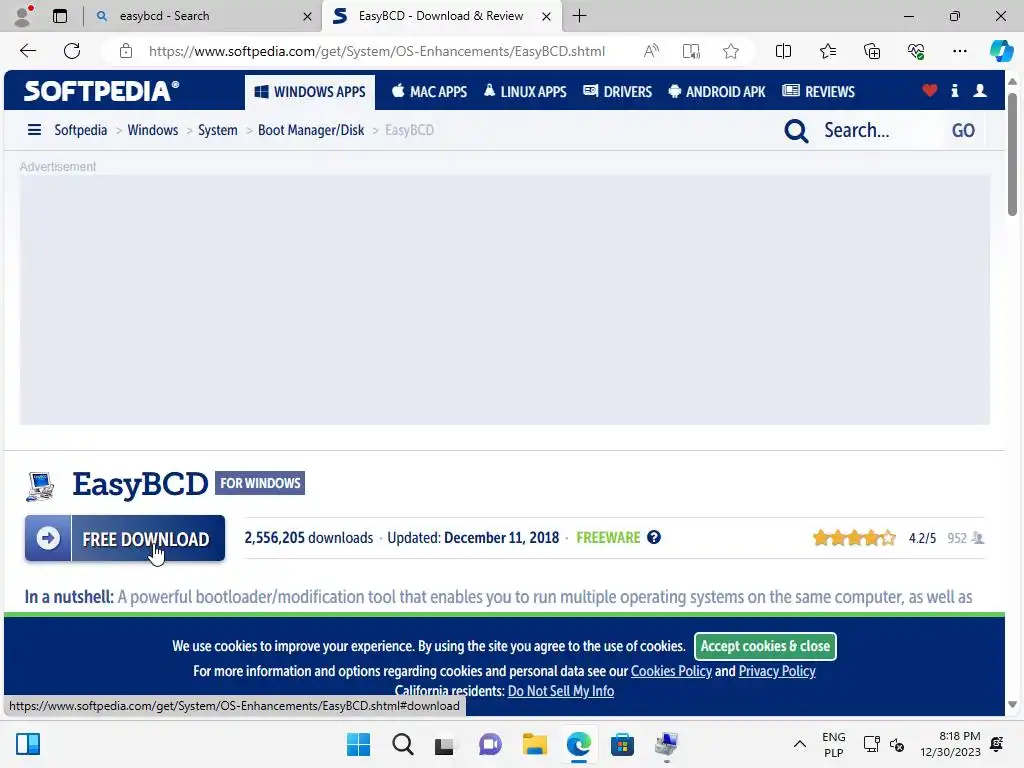Viewport: 1024px width, 768px height.
Task: Click the GO search button
Action: click(x=963, y=130)
